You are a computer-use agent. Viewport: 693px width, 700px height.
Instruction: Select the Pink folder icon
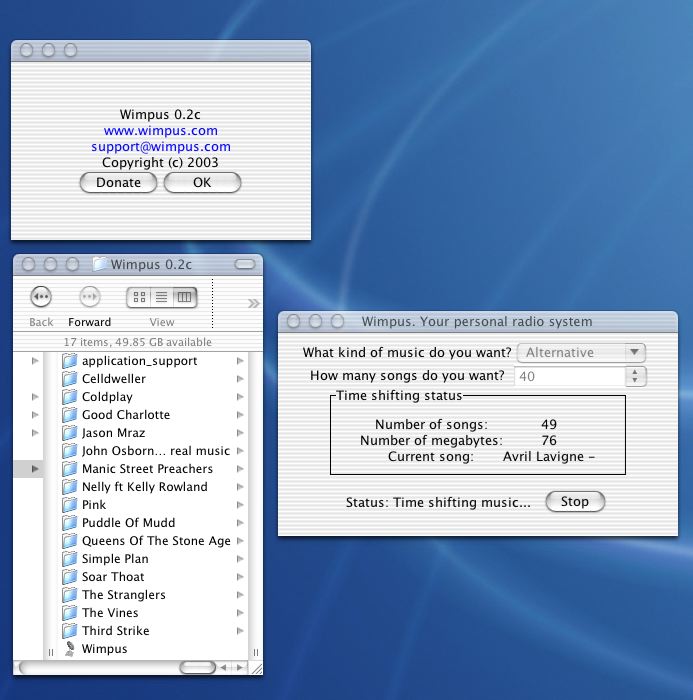(69, 504)
